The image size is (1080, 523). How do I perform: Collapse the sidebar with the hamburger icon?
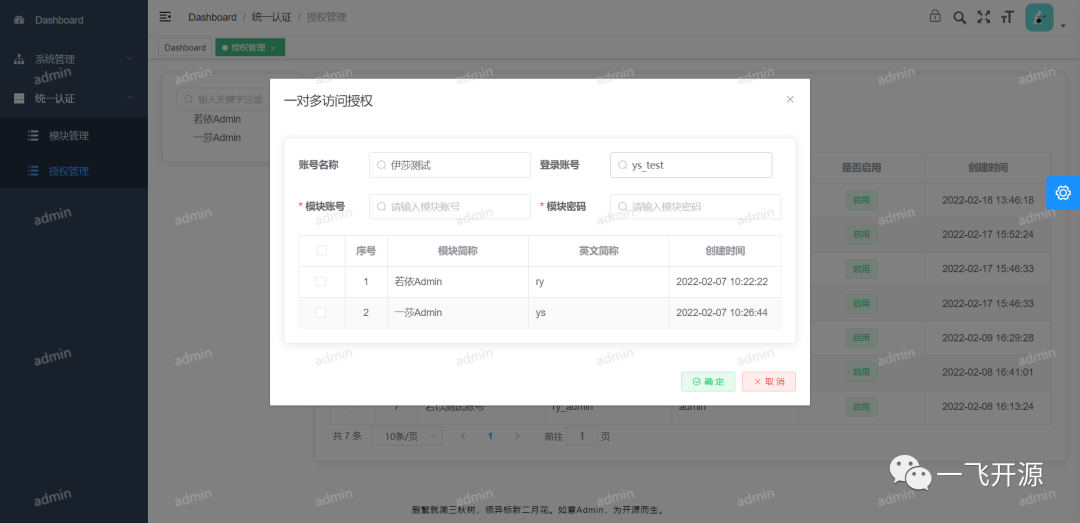(x=165, y=17)
